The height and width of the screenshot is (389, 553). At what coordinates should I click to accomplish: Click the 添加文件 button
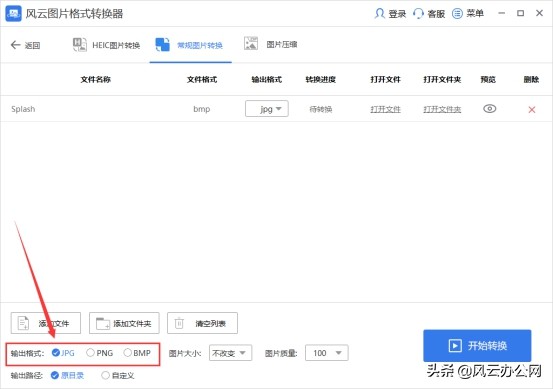click(46, 323)
